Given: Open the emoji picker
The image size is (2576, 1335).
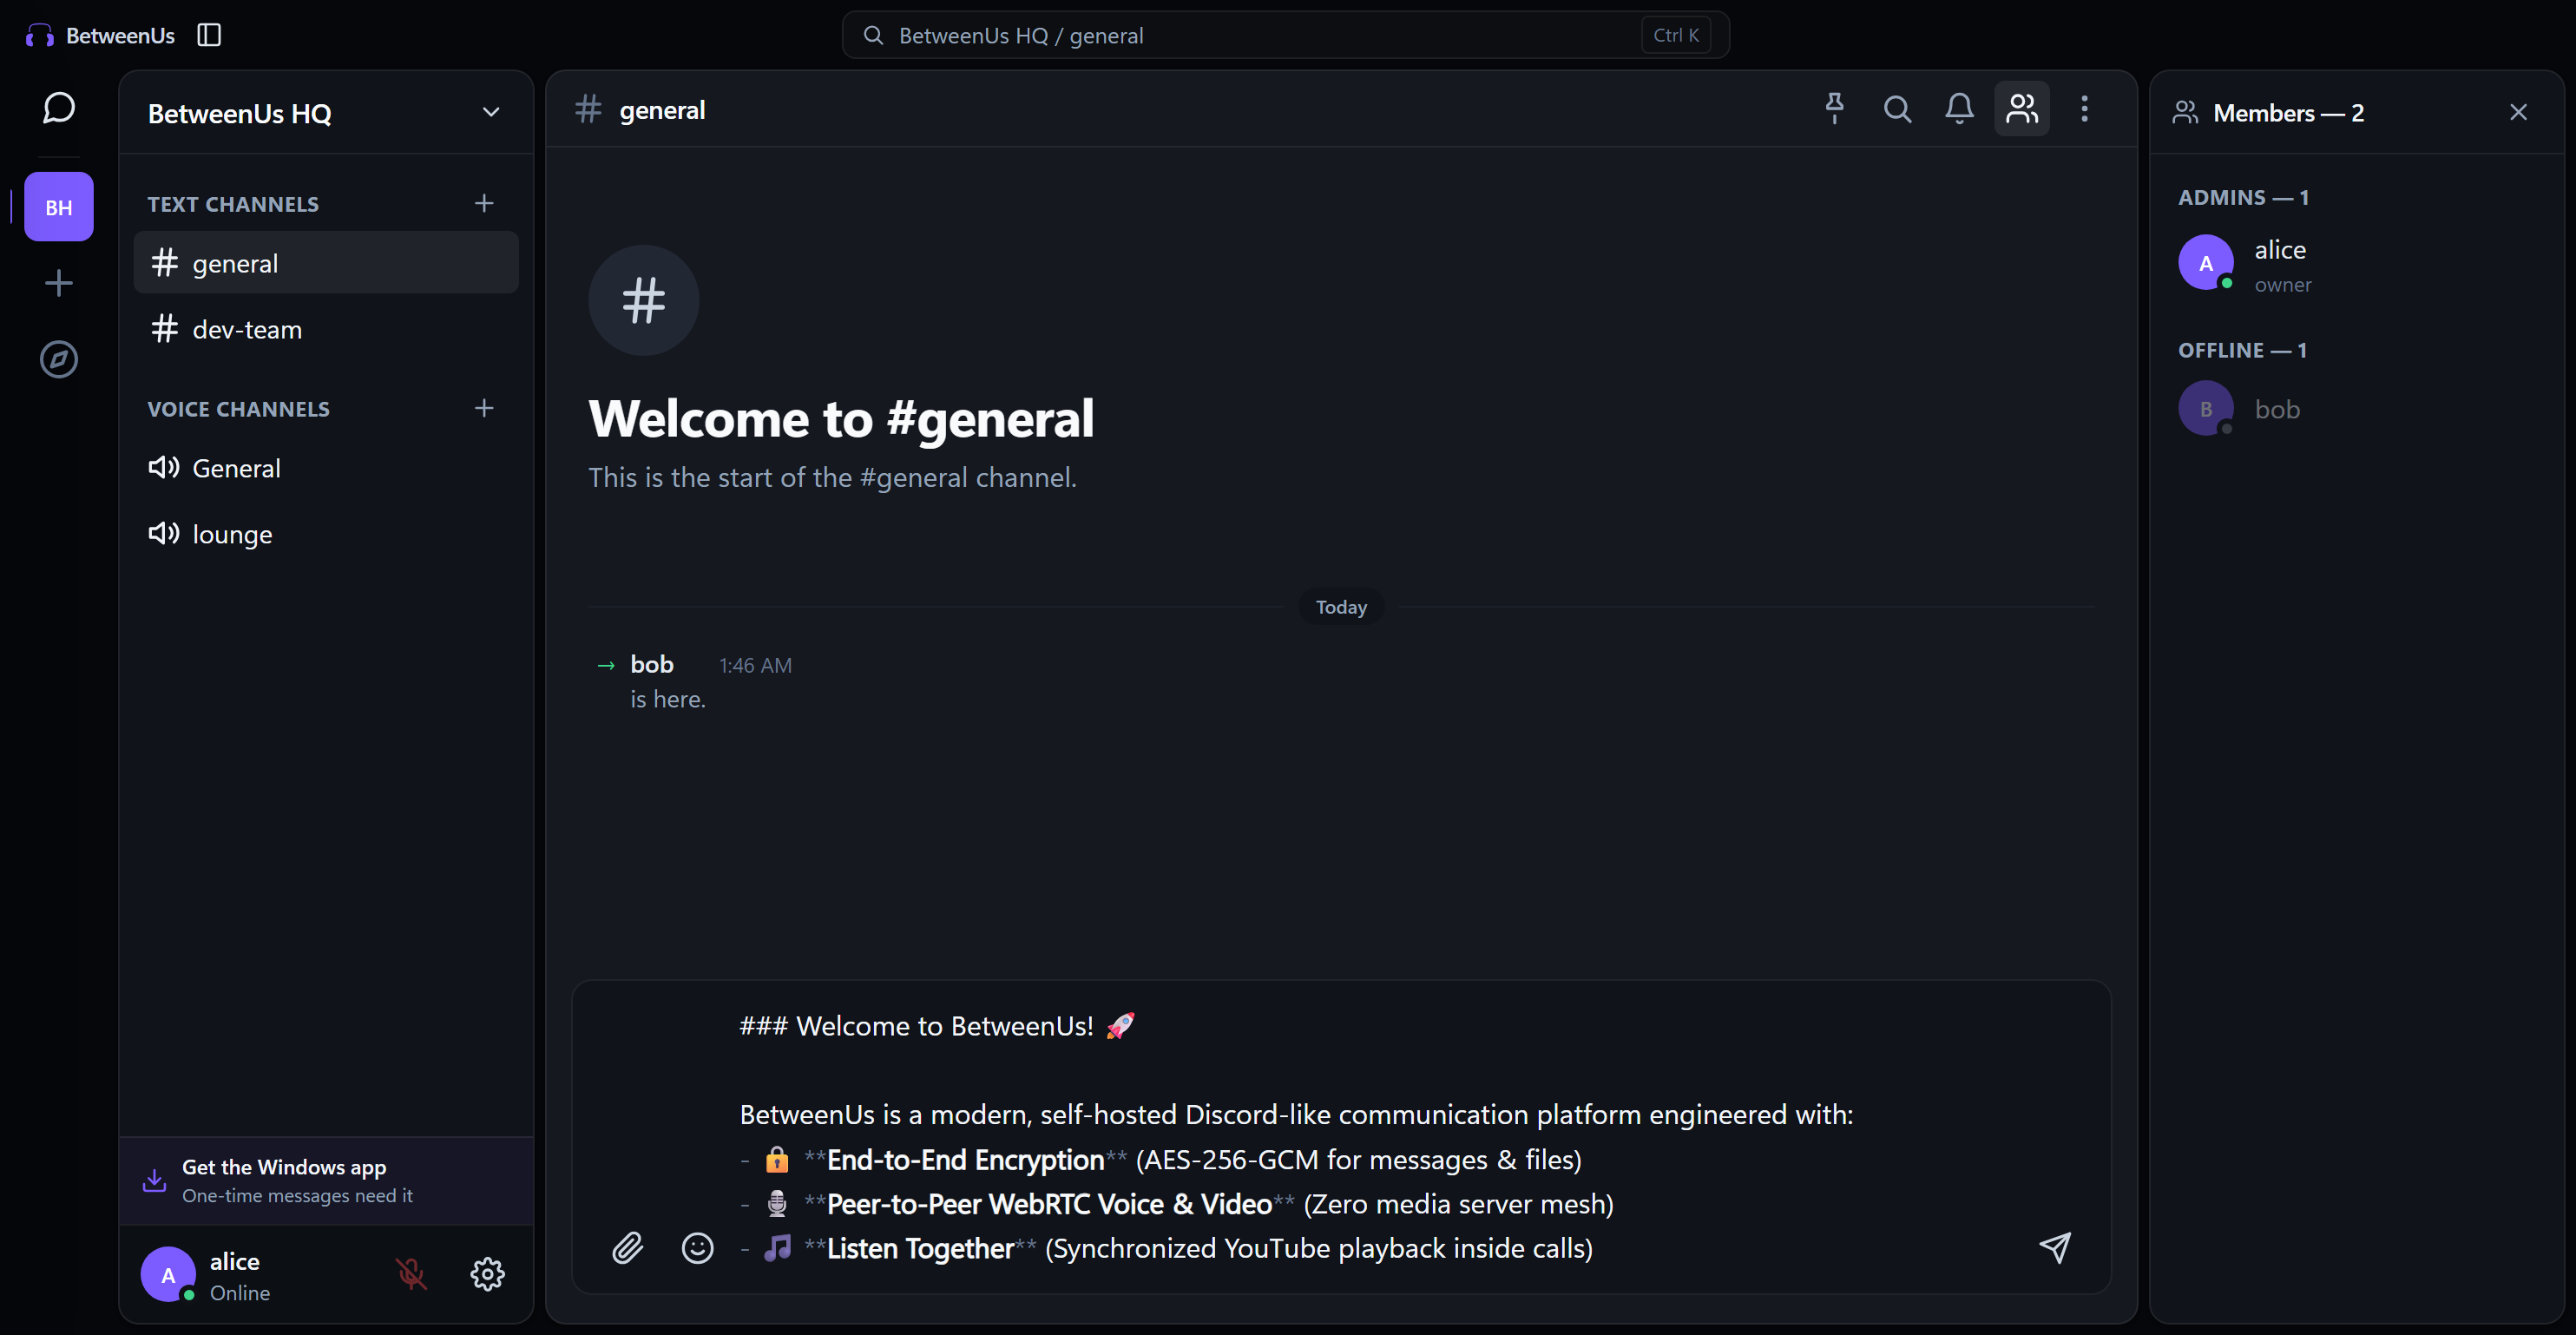Looking at the screenshot, I should 697,1247.
